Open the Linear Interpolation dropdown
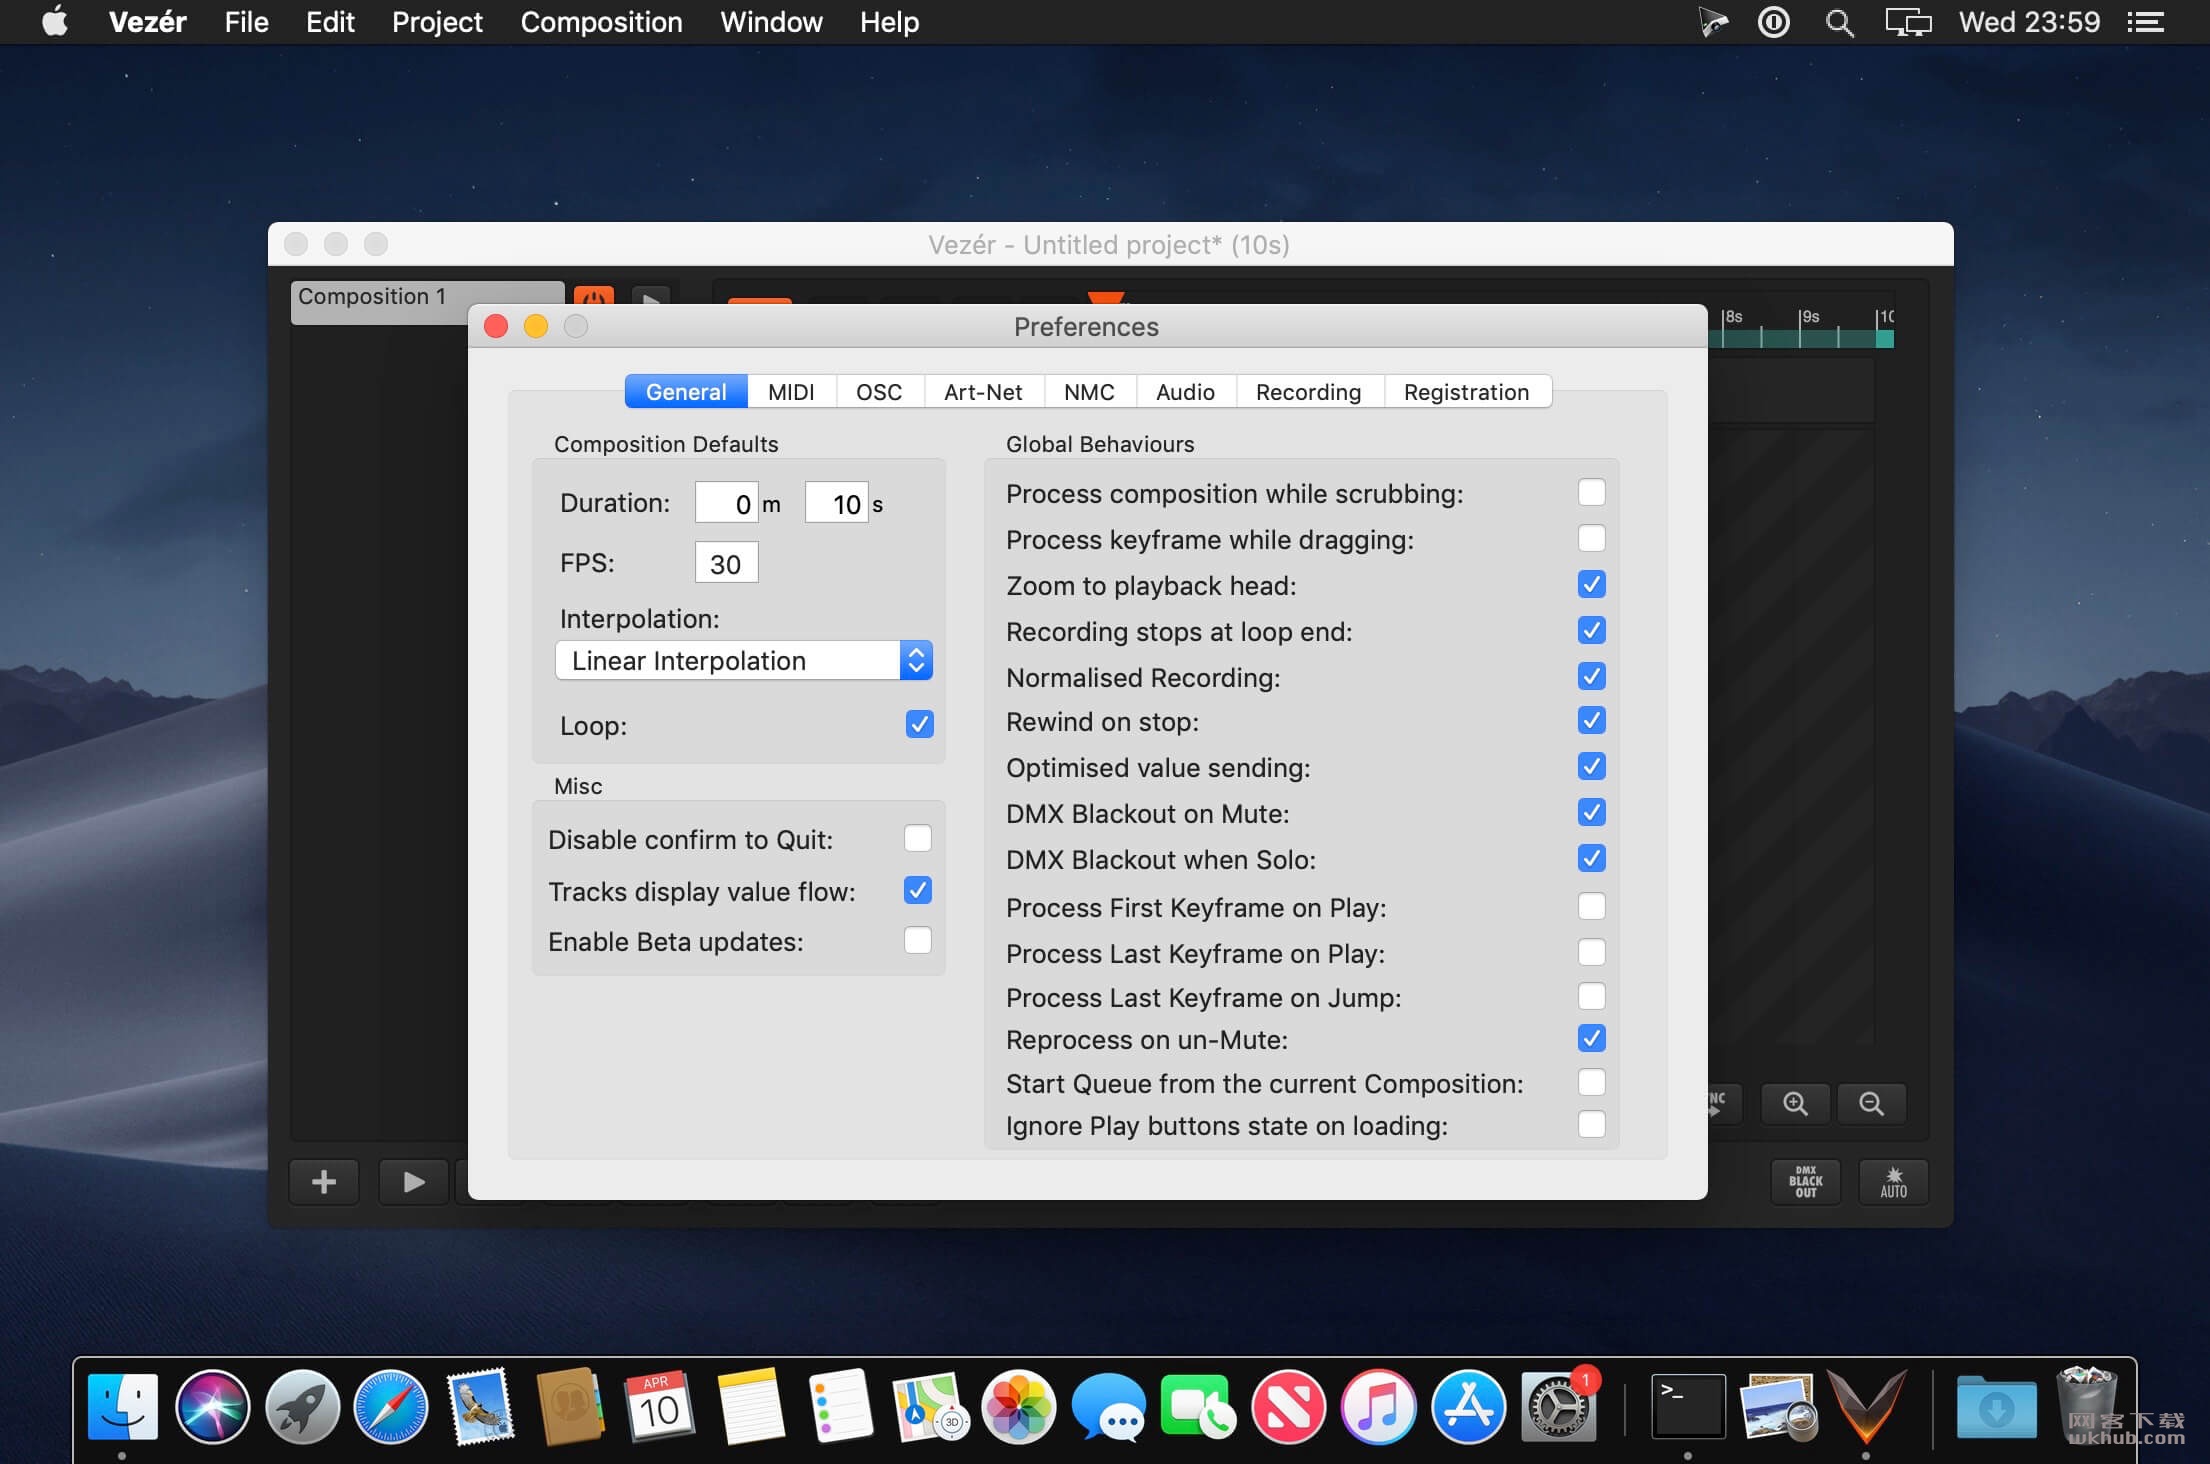Image resolution: width=2210 pixels, height=1464 pixels. click(744, 660)
